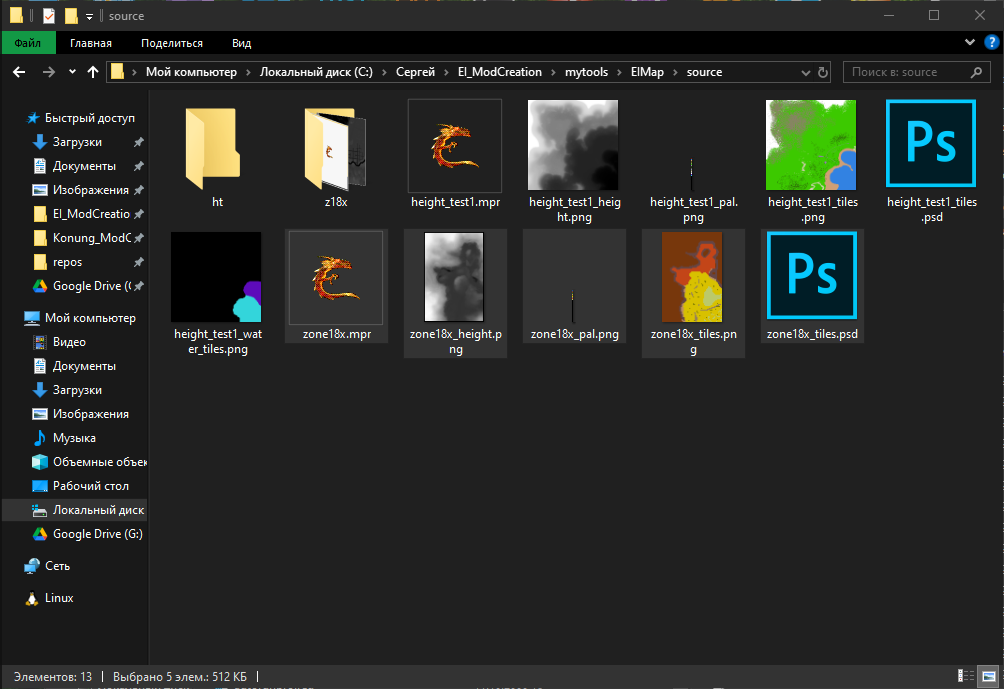1004x689 pixels.
Task: Open Linux in navigation pane
Action: [x=59, y=598]
